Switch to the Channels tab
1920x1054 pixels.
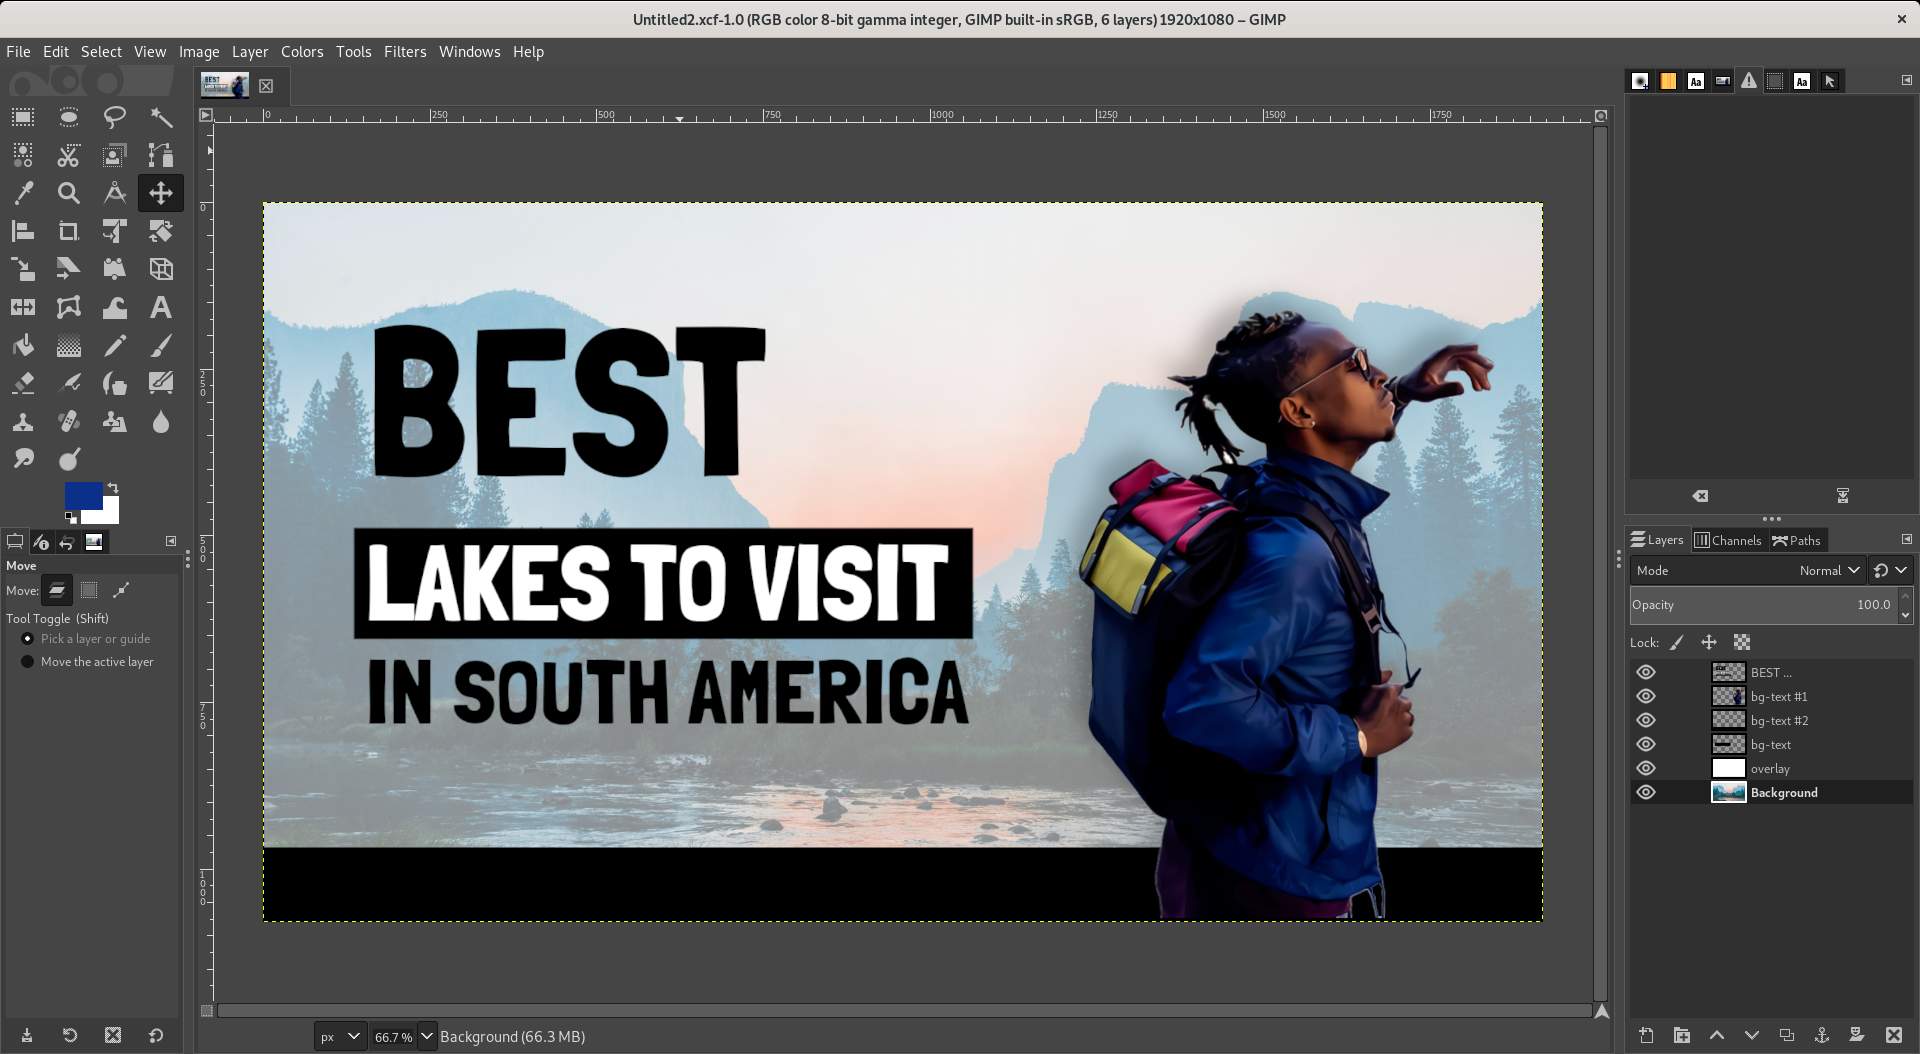coord(1727,540)
